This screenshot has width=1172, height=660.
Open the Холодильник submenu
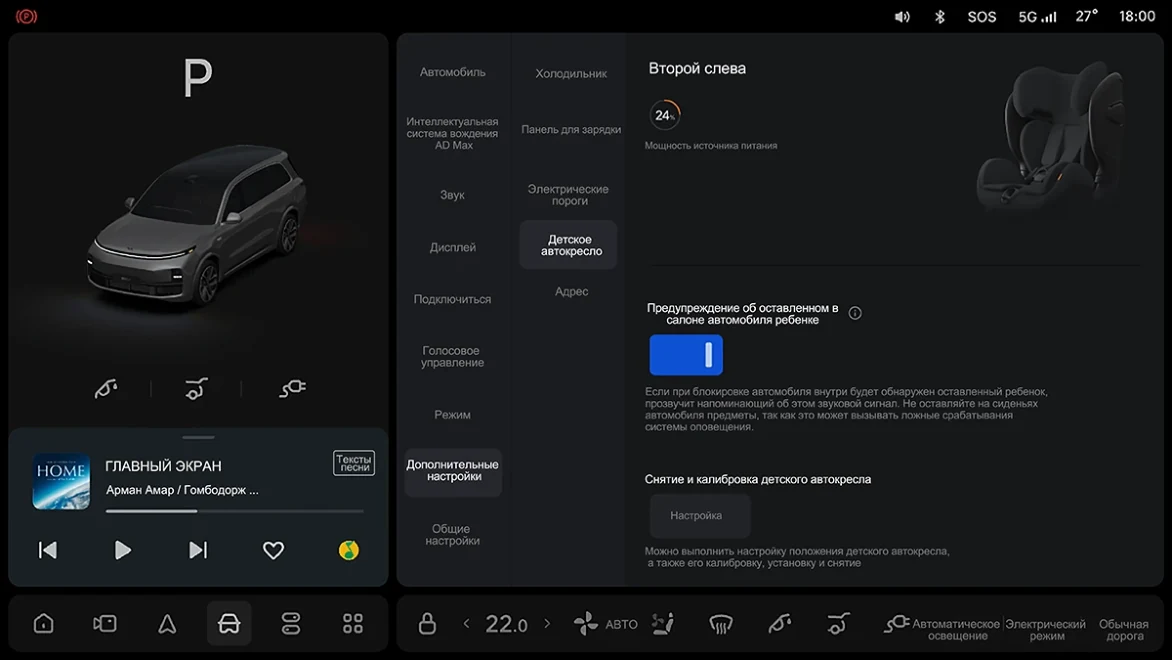tap(571, 74)
